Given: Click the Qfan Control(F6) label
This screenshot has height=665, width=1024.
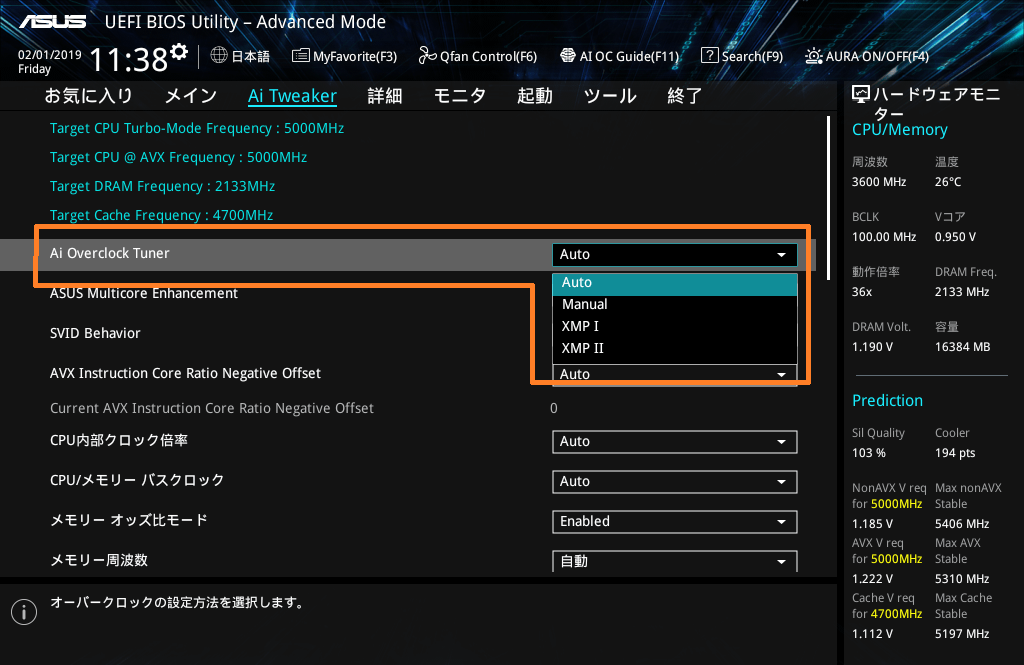Looking at the screenshot, I should (488, 56).
